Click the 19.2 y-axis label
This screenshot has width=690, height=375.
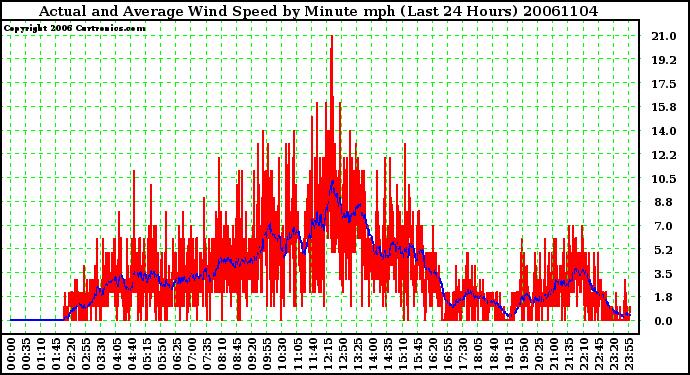tap(664, 60)
